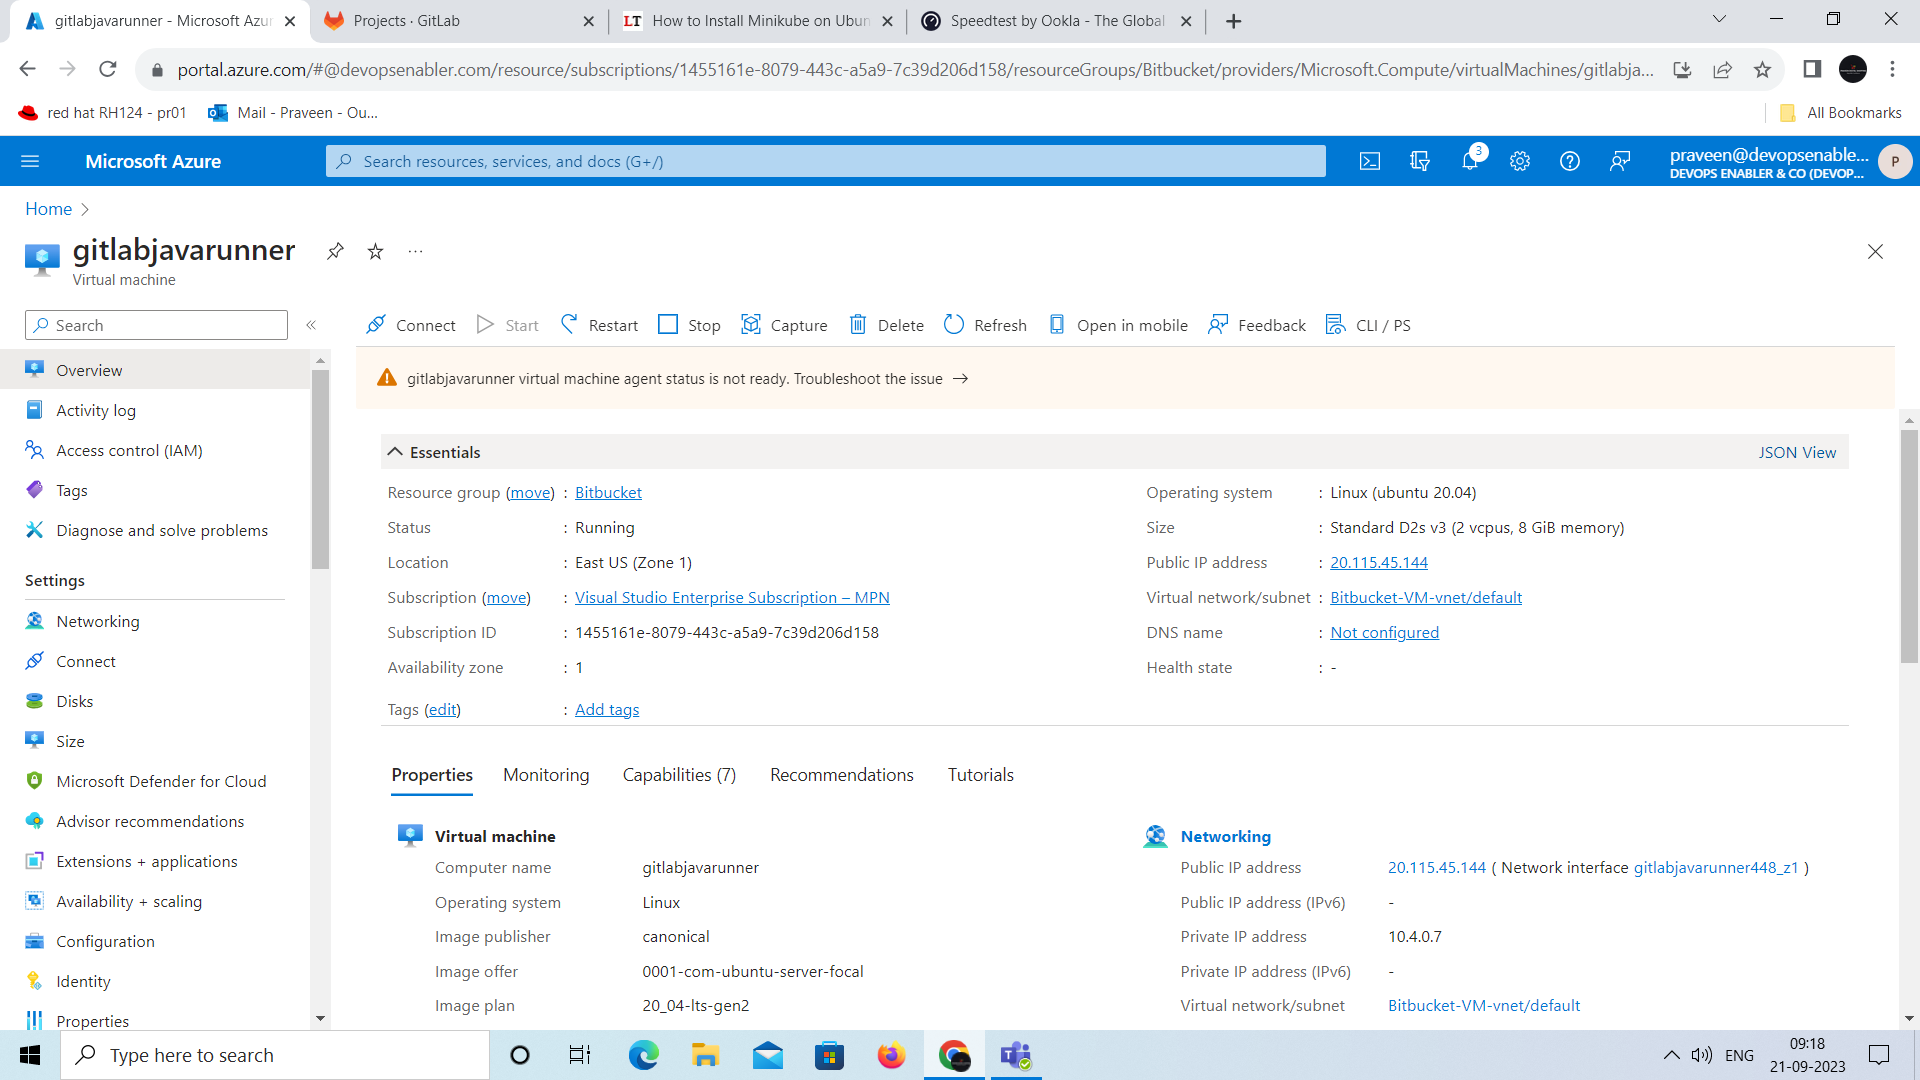Click Home breadcrumb link
Viewport: 1920px width, 1080px height.
point(48,209)
